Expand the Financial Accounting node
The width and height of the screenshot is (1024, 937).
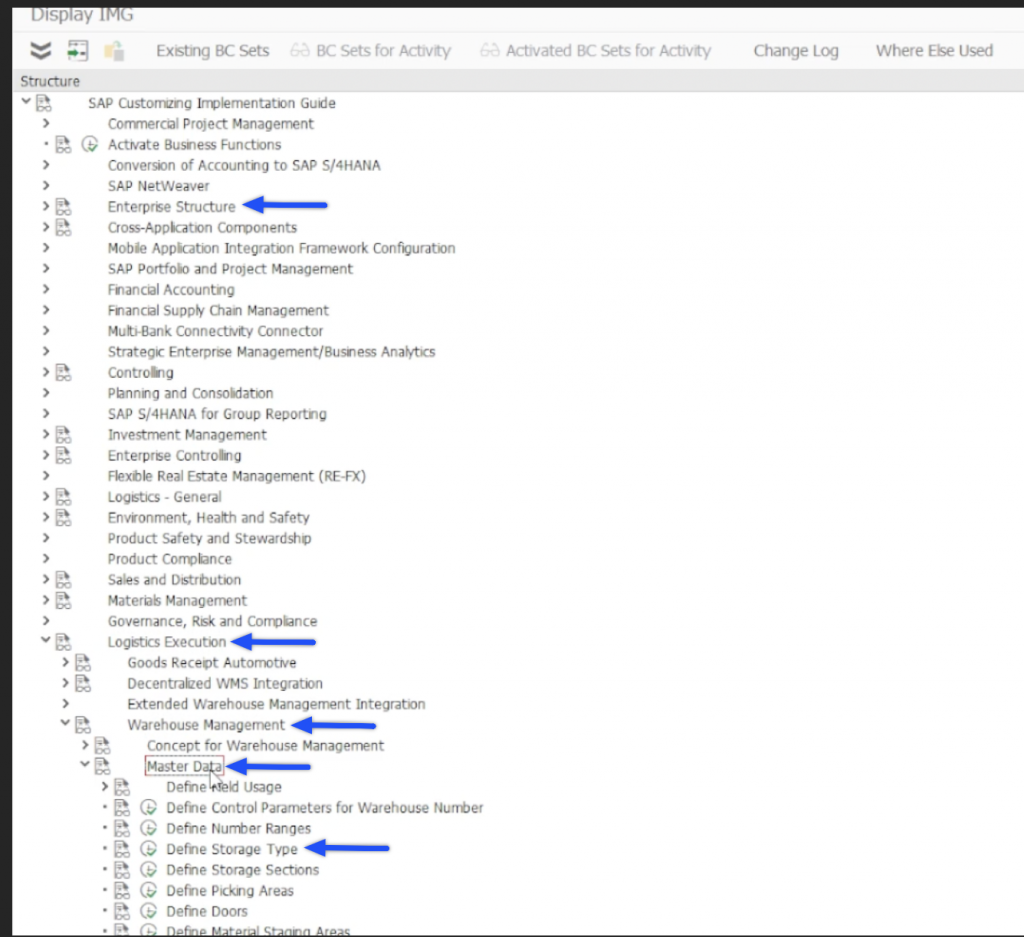pyautogui.click(x=45, y=290)
